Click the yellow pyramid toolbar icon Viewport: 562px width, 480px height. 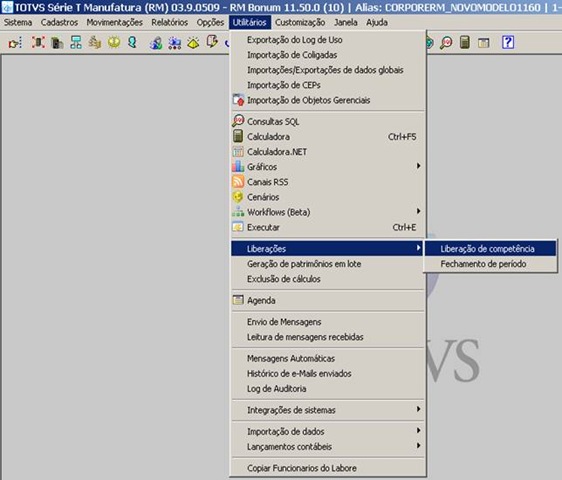193,43
